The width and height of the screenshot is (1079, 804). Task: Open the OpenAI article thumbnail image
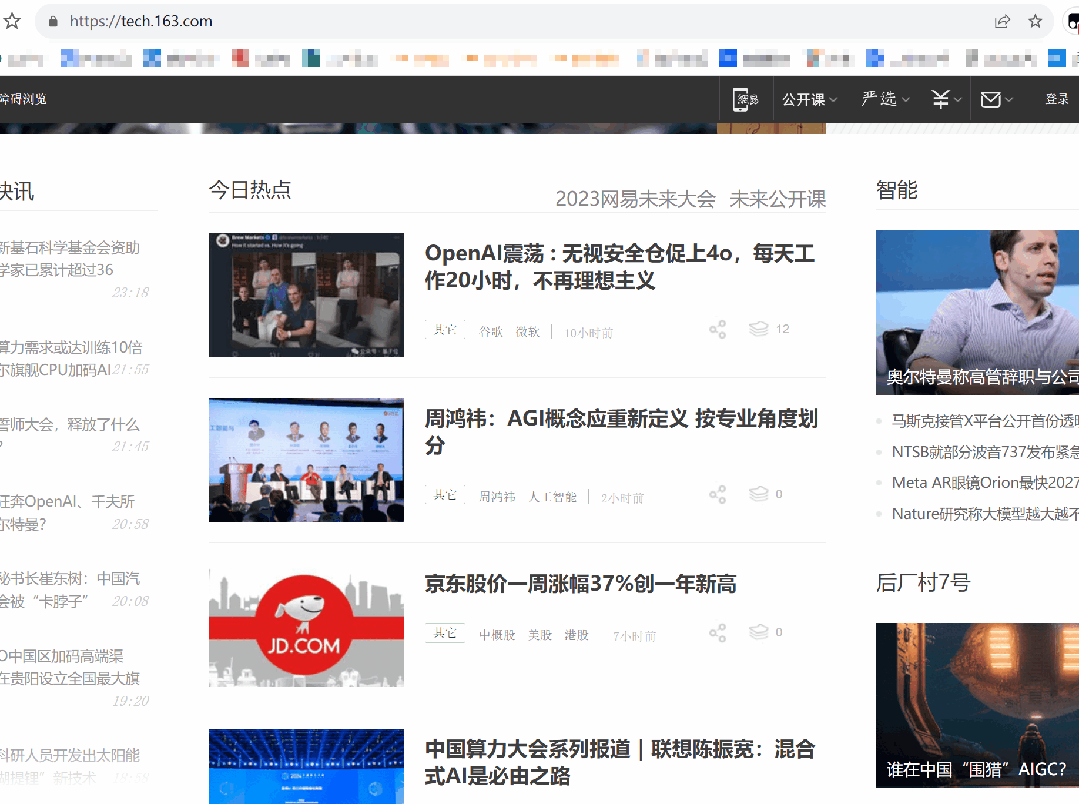point(306,295)
